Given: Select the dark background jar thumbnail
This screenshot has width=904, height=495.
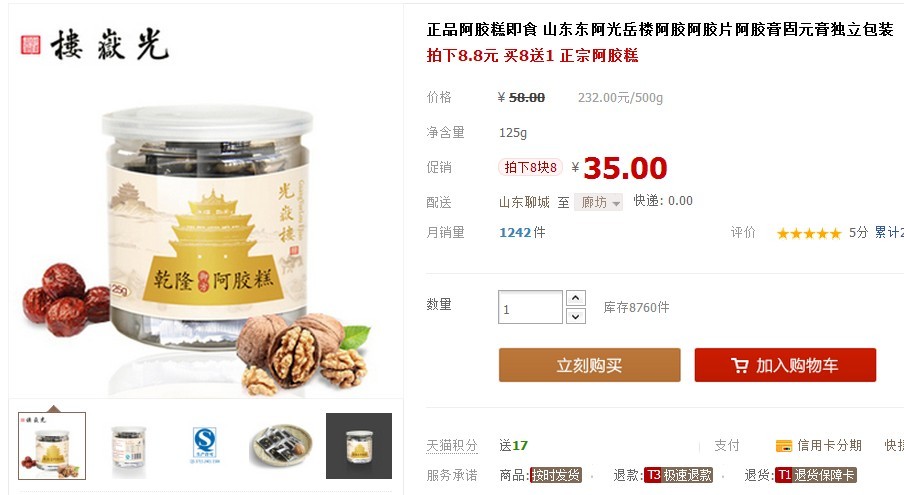Looking at the screenshot, I should pyautogui.click(x=359, y=446).
